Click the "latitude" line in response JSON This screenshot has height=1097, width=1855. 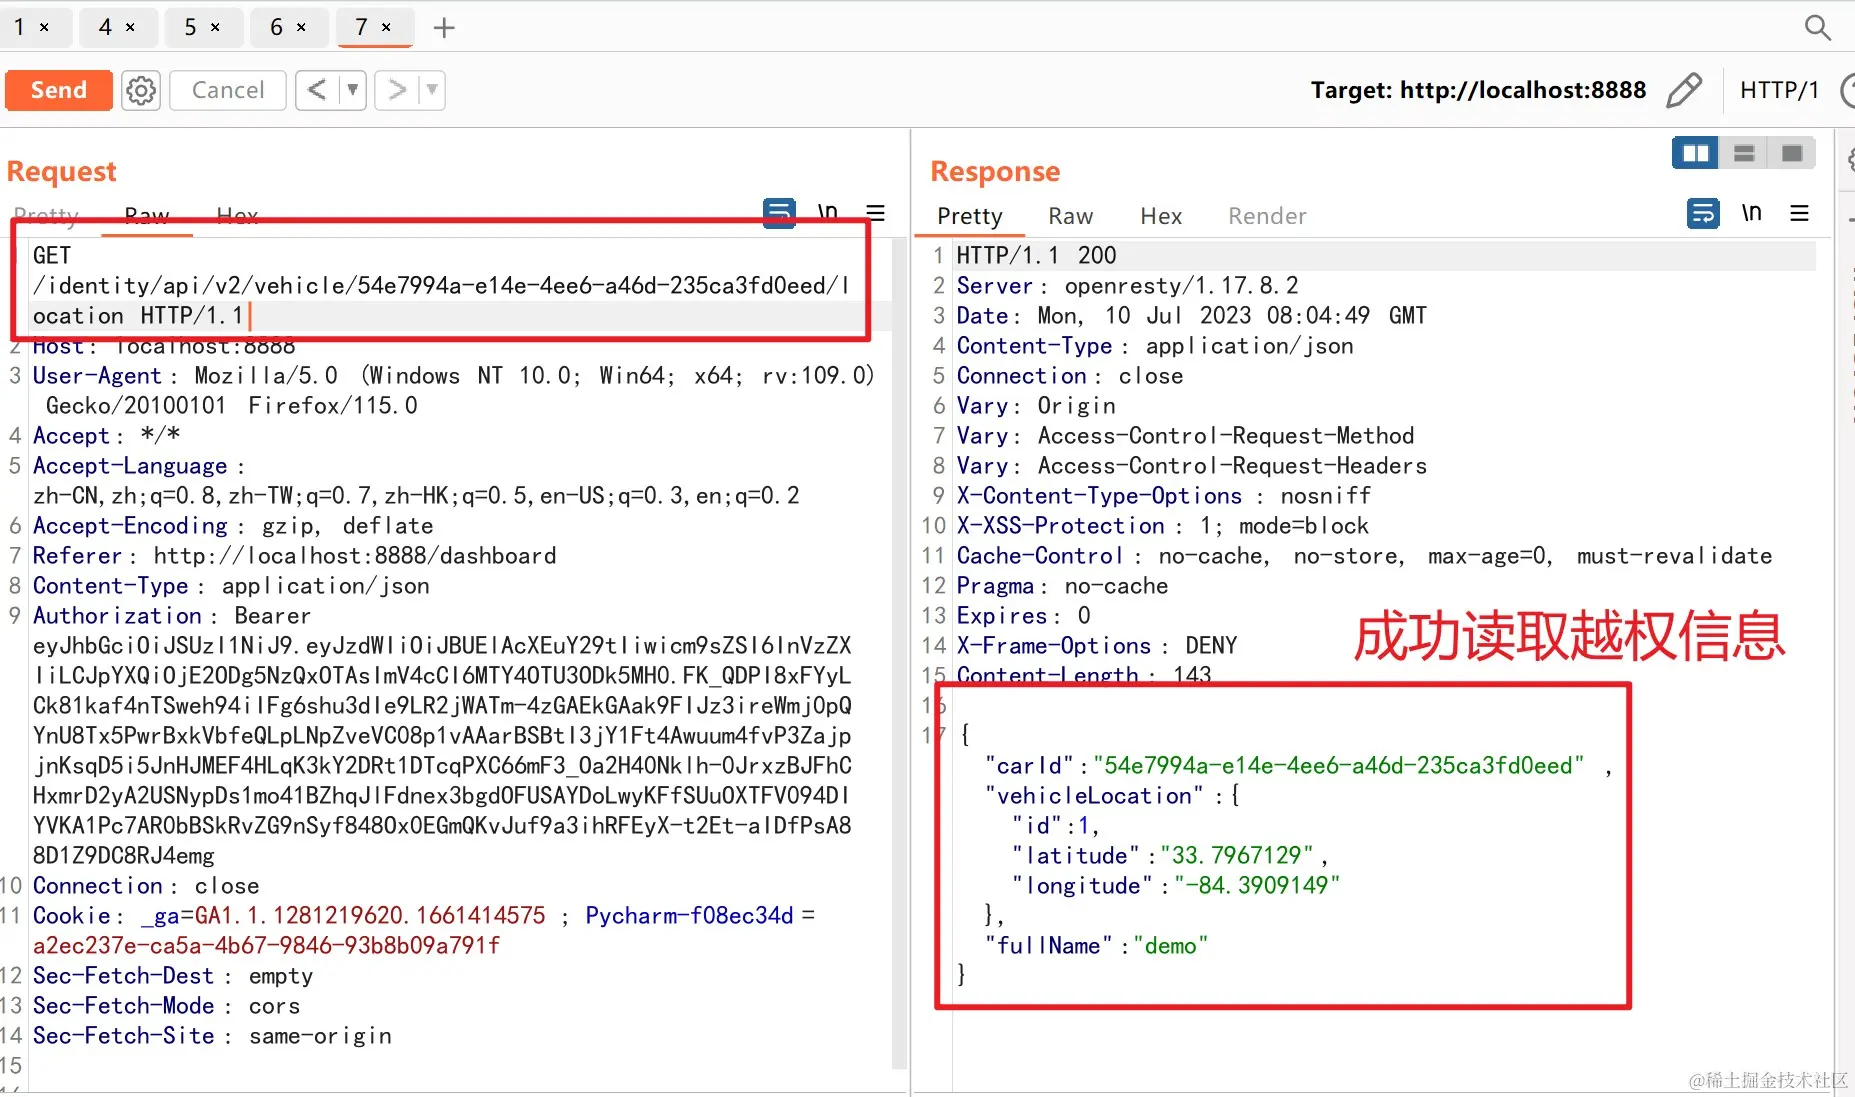[x=1170, y=856]
